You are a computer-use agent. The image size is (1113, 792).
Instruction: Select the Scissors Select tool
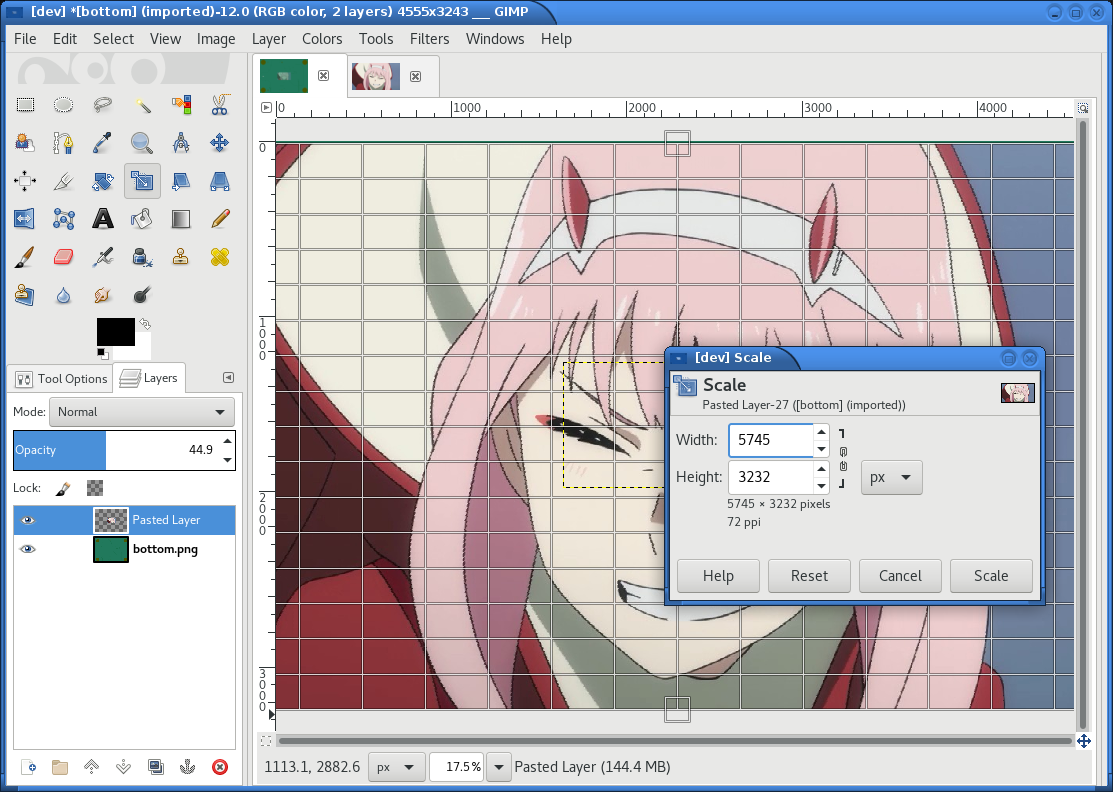pyautogui.click(x=219, y=105)
